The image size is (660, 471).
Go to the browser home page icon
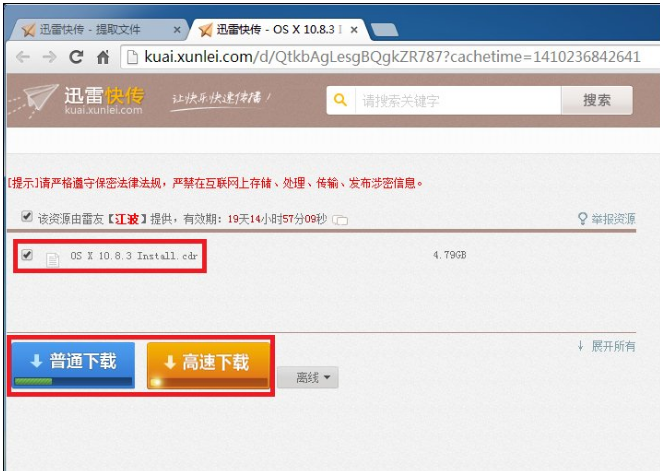pyautogui.click(x=103, y=57)
